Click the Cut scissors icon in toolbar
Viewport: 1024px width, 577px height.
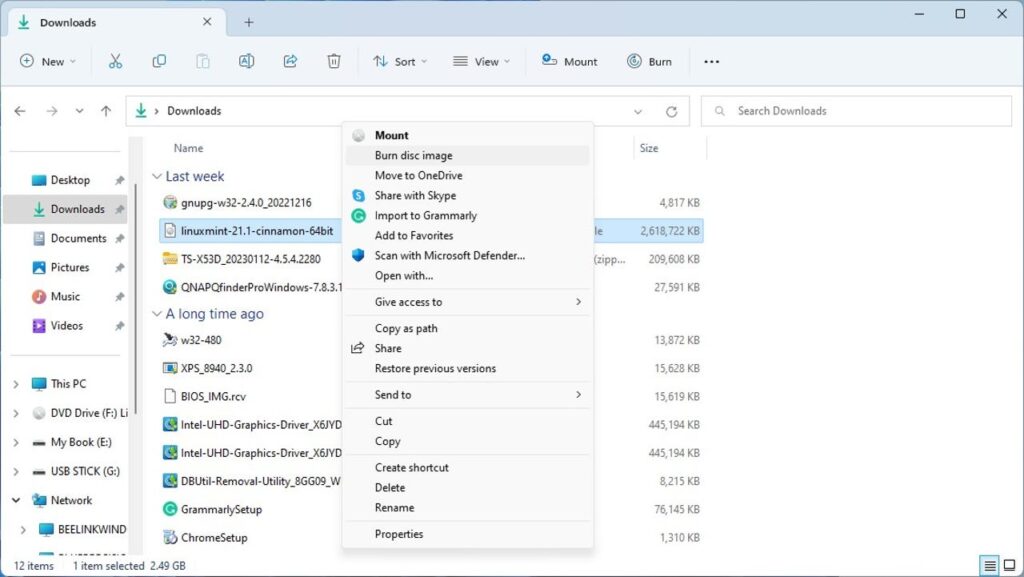[115, 61]
